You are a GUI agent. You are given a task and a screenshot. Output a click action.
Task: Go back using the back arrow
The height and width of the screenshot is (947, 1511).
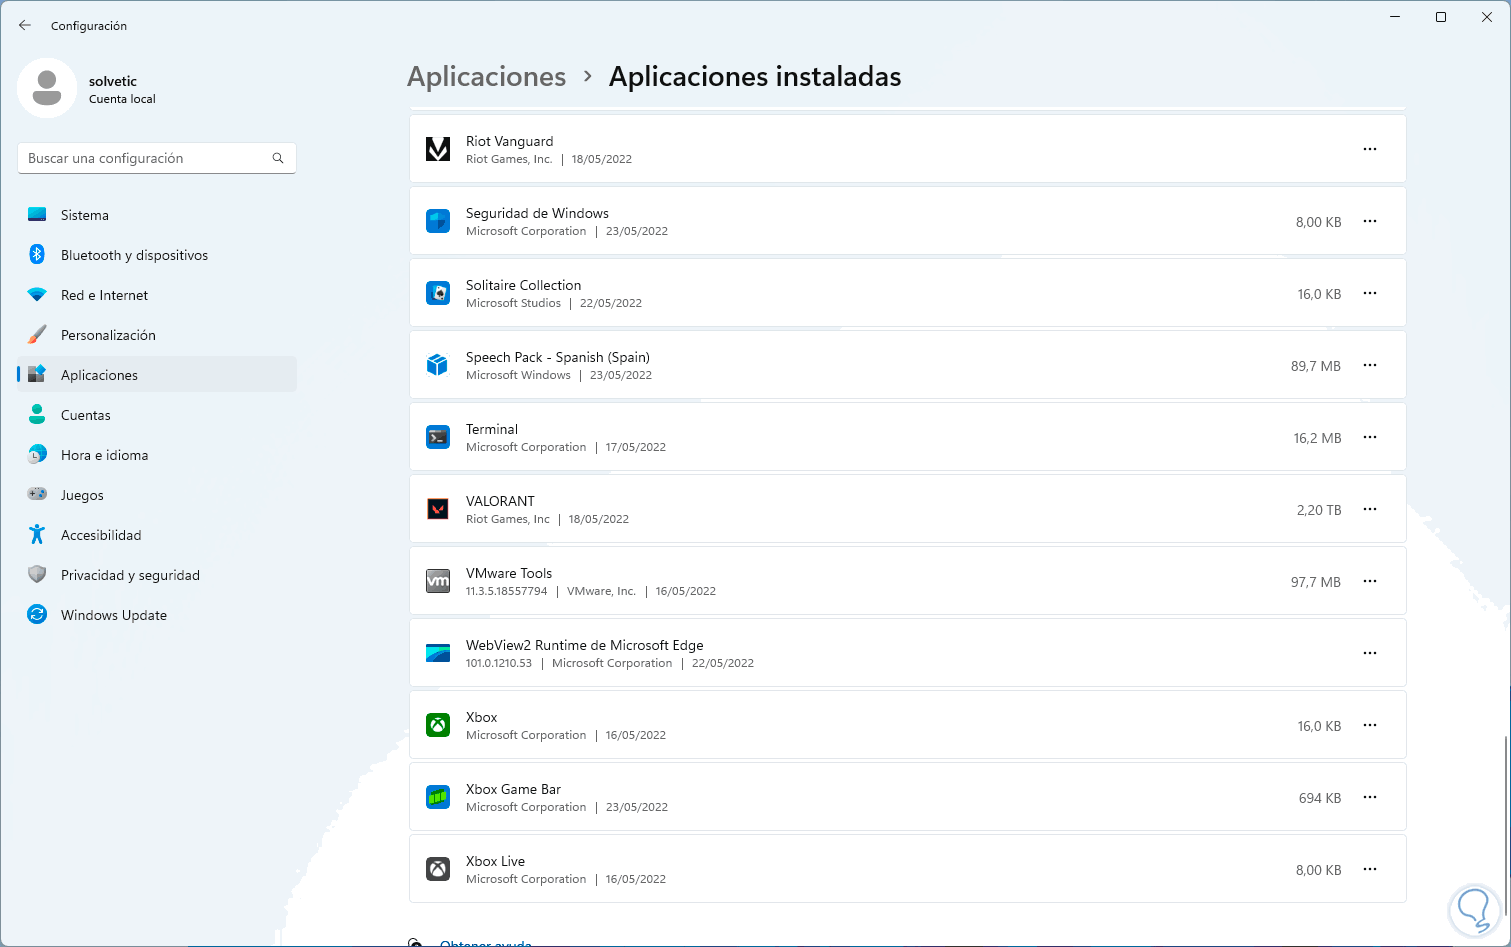25,25
